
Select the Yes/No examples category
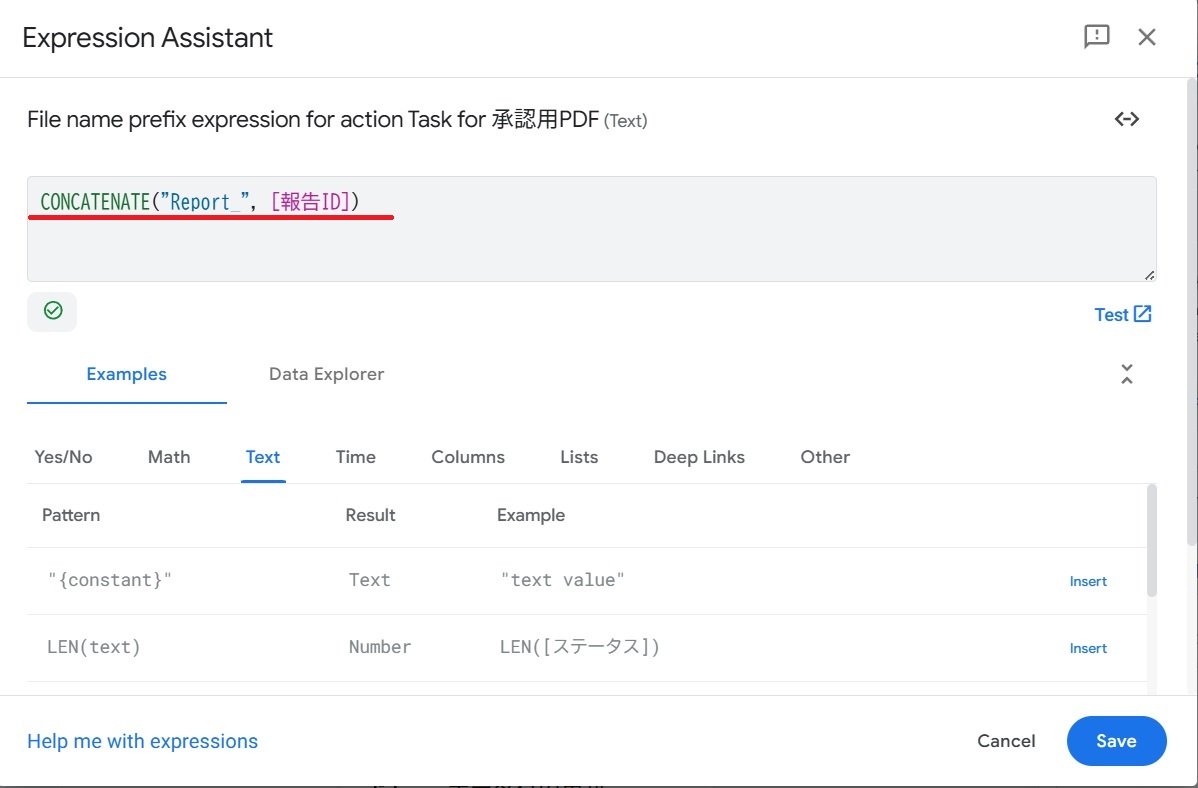click(x=63, y=457)
